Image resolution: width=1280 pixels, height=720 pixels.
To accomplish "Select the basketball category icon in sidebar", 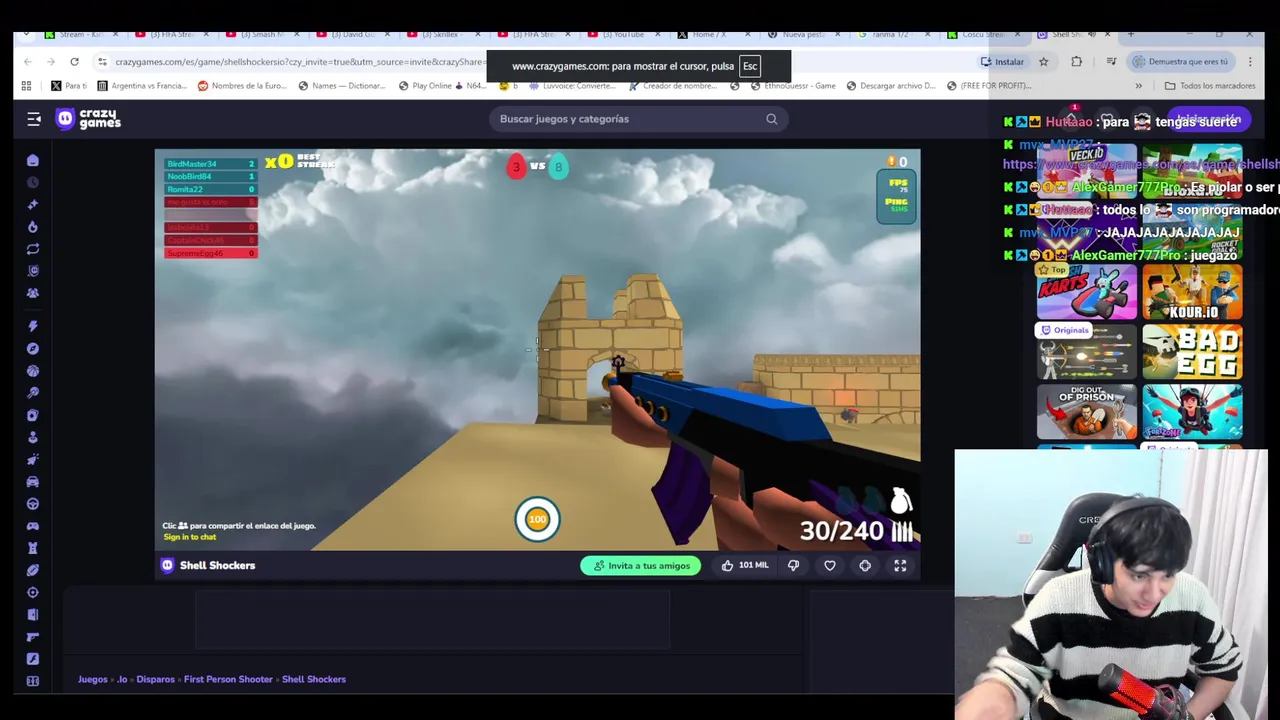I will tap(33, 371).
